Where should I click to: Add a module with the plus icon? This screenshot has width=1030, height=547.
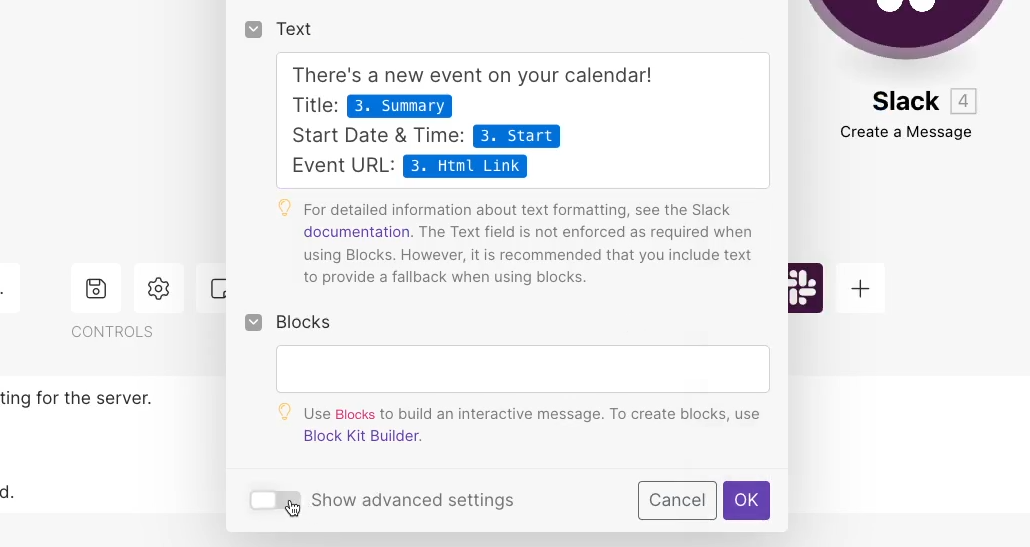(x=860, y=288)
